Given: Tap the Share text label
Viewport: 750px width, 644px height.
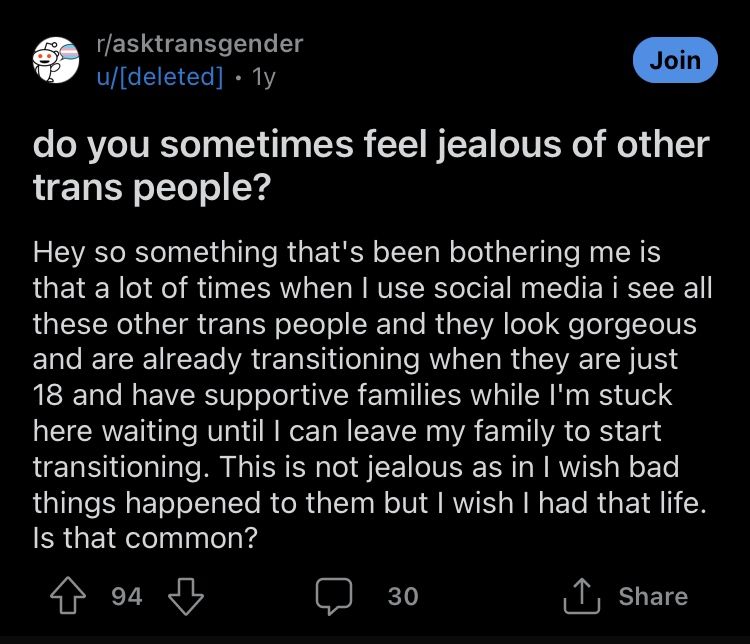Looking at the screenshot, I should [x=653, y=596].
